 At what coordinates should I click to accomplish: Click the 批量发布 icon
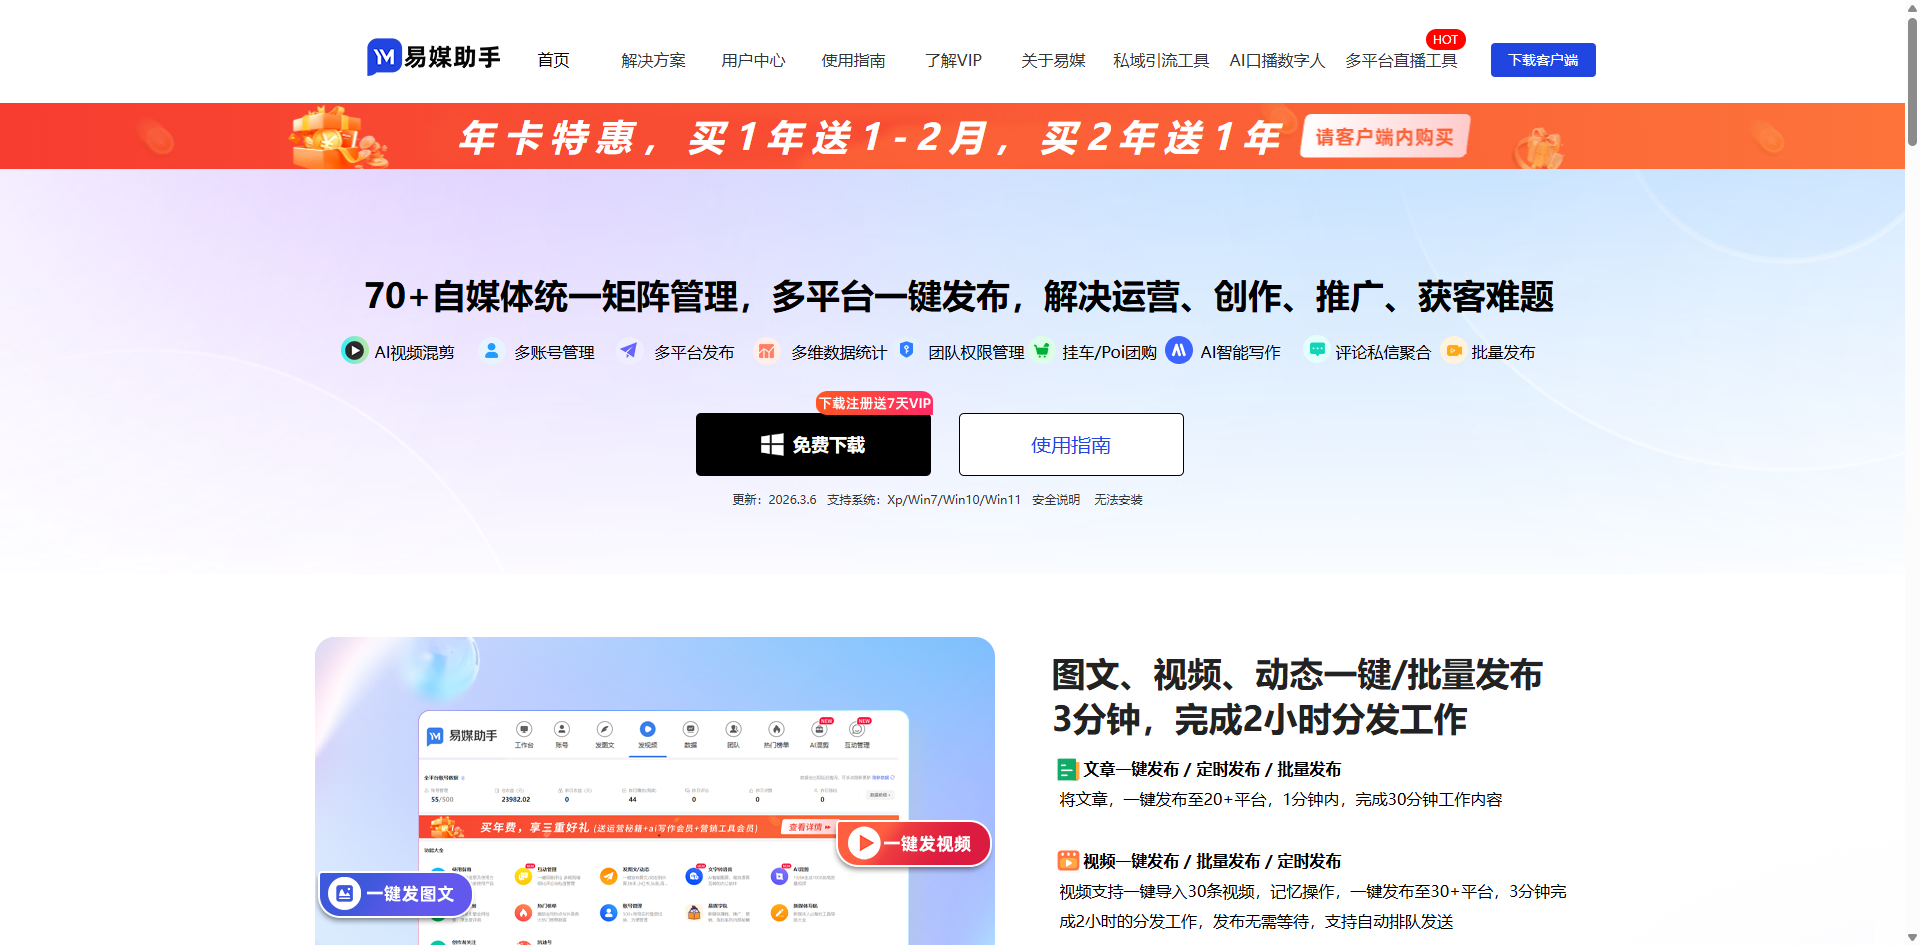point(1454,351)
